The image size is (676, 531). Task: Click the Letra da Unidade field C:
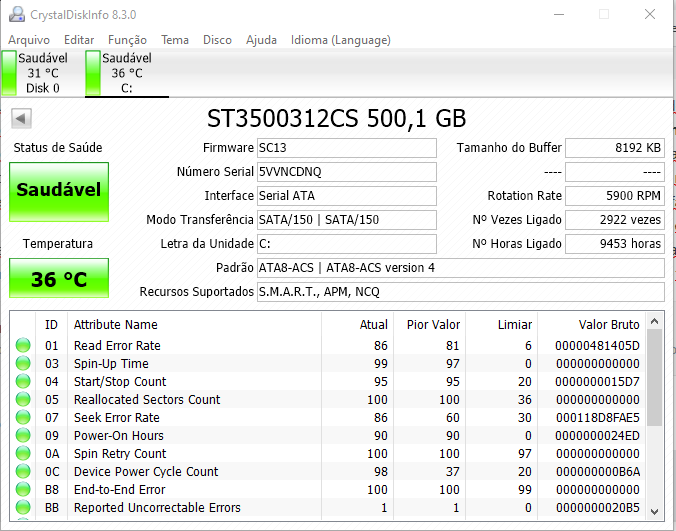(347, 244)
